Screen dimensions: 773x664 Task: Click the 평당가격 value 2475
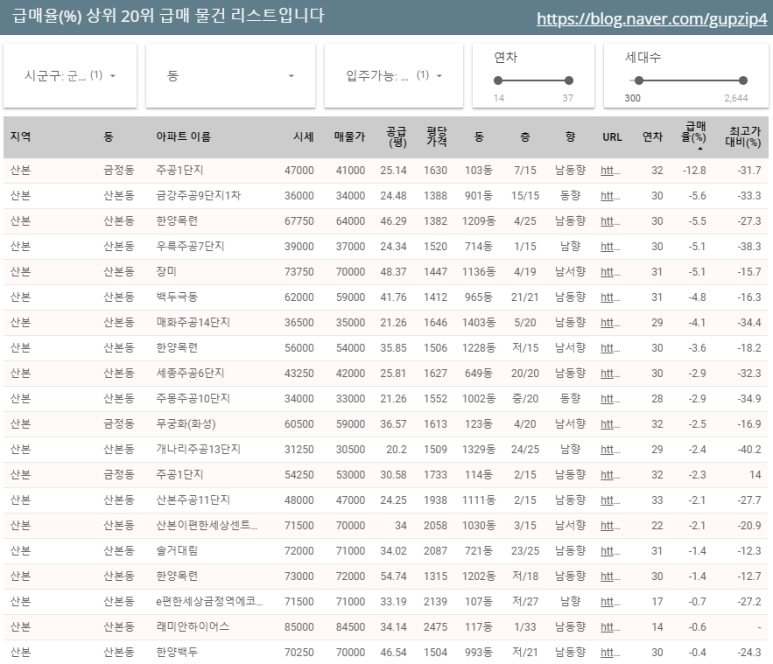pos(435,627)
